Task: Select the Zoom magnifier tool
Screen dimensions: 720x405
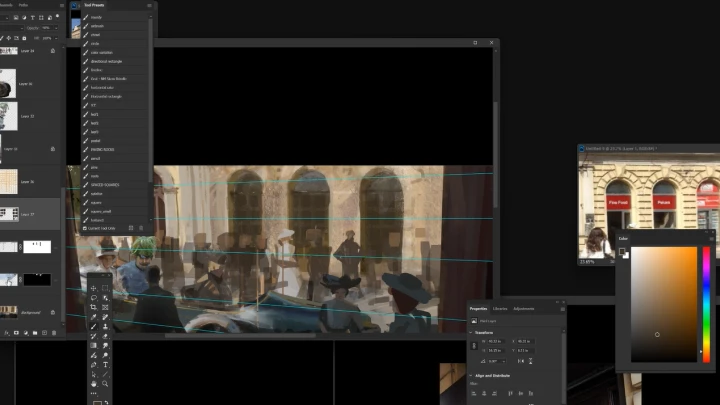Action: point(105,384)
